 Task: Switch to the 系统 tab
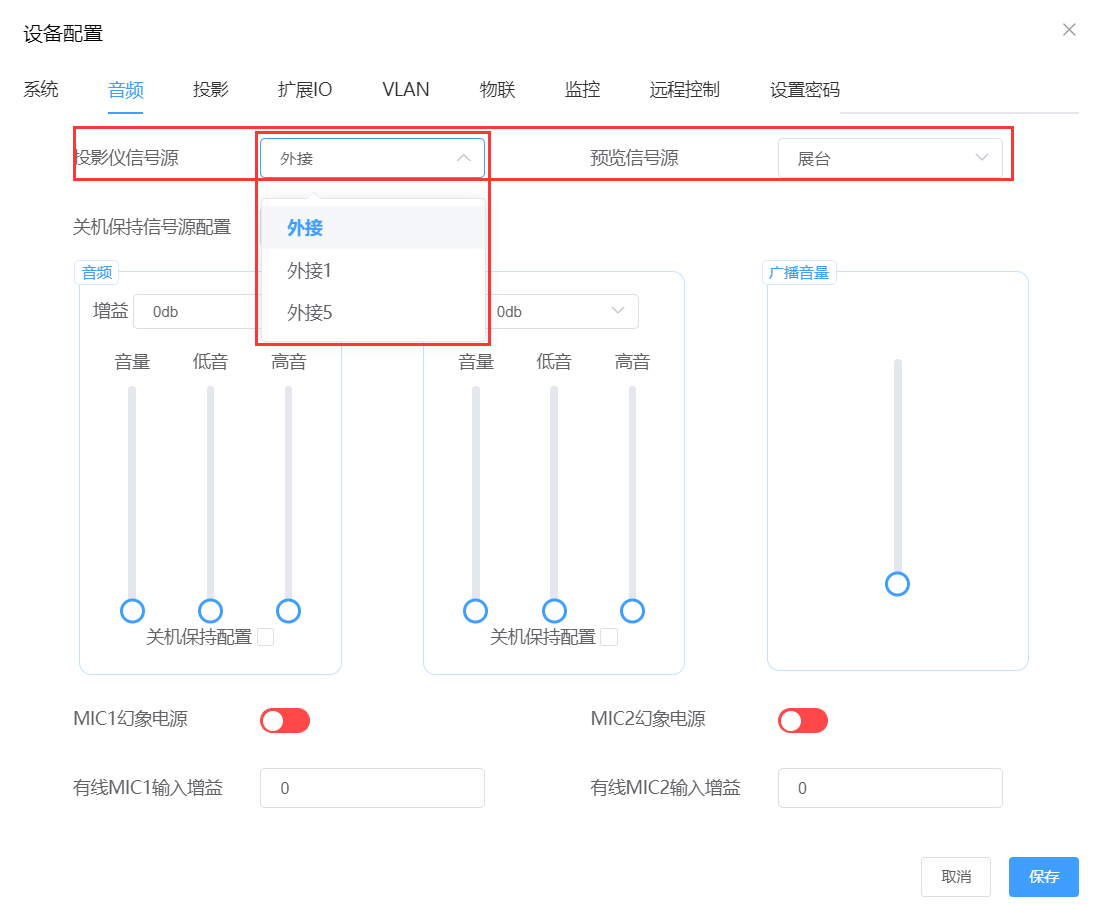tap(41, 90)
